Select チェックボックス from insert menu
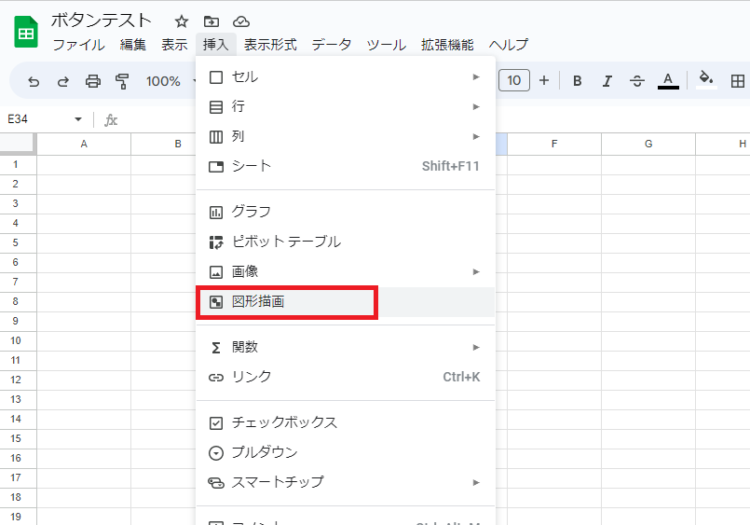Viewport: 750px width, 525px height. (x=345, y=423)
